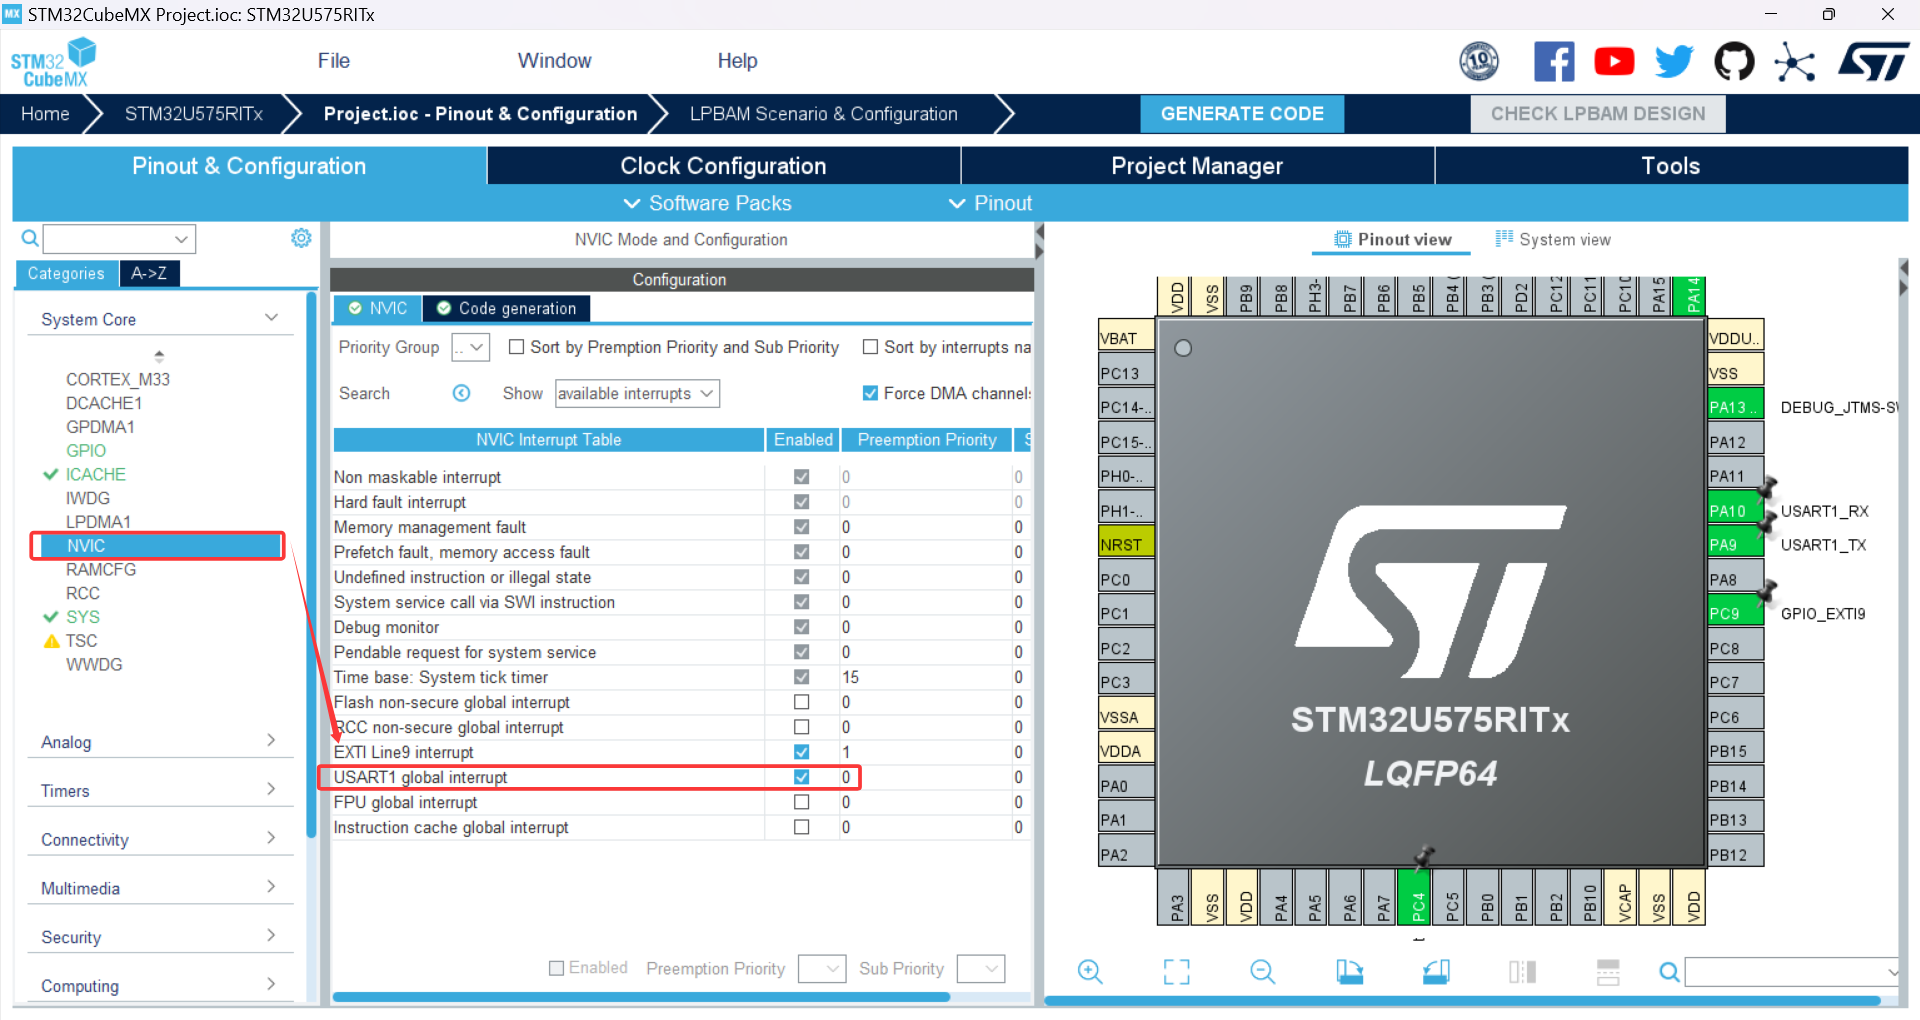Toggle the horizontal split view icon
This screenshot has width=1920, height=1020.
tap(1608, 971)
